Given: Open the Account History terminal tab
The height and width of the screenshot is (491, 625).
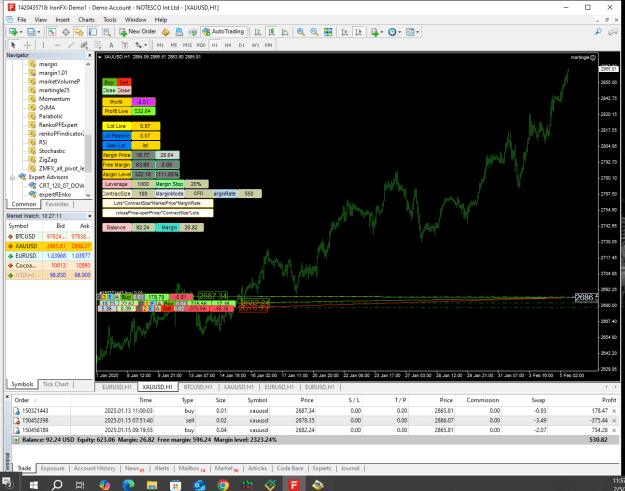Looking at the screenshot, I should coord(94,468).
